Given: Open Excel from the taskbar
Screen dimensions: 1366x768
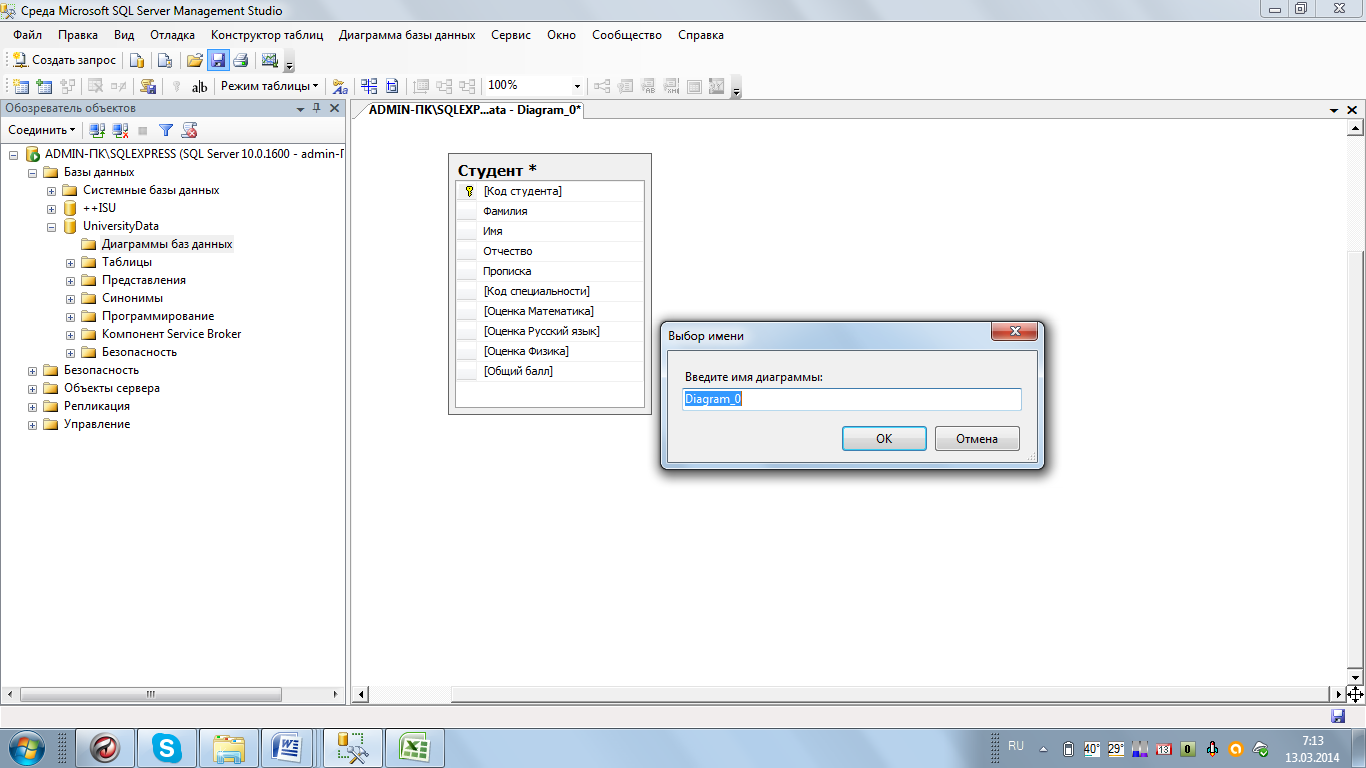Looking at the screenshot, I should (415, 747).
